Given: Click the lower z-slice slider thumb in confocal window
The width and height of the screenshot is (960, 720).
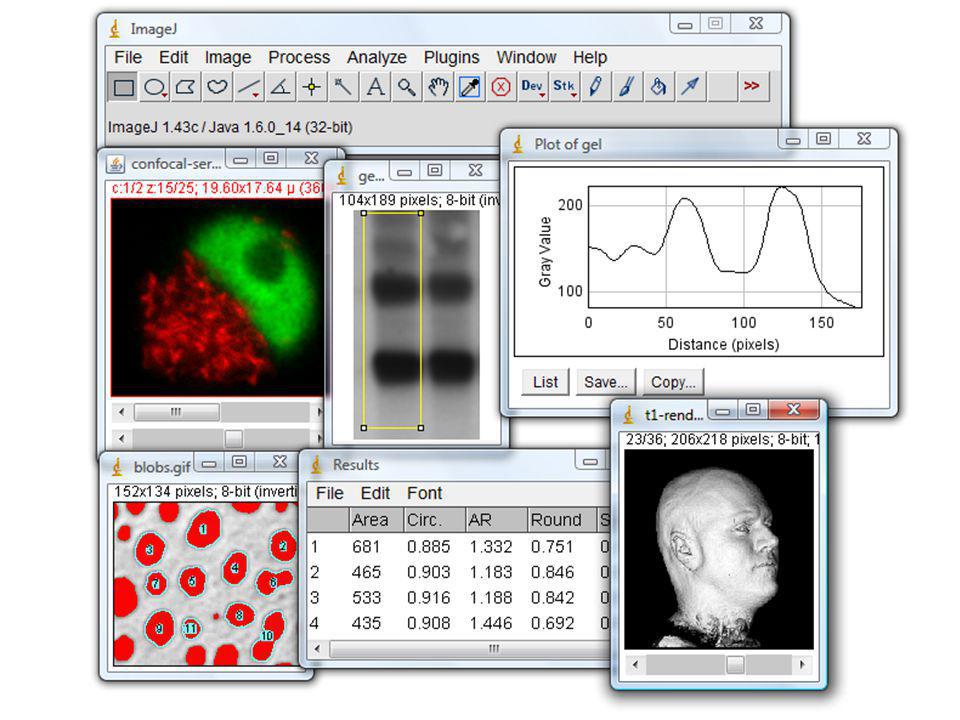Looking at the screenshot, I should coord(233,438).
